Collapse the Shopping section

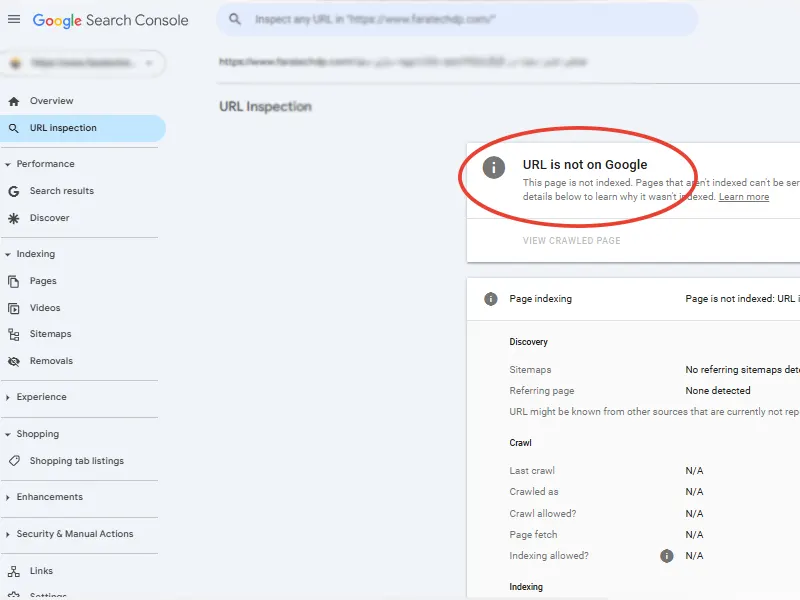[8, 434]
